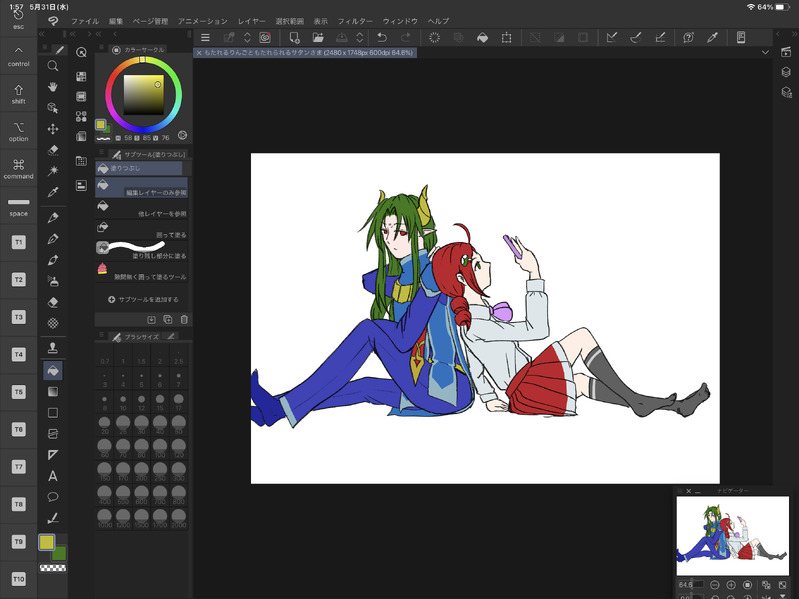The height and width of the screenshot is (599, 799).
Task: Select the Text tool
Action: click(53, 476)
